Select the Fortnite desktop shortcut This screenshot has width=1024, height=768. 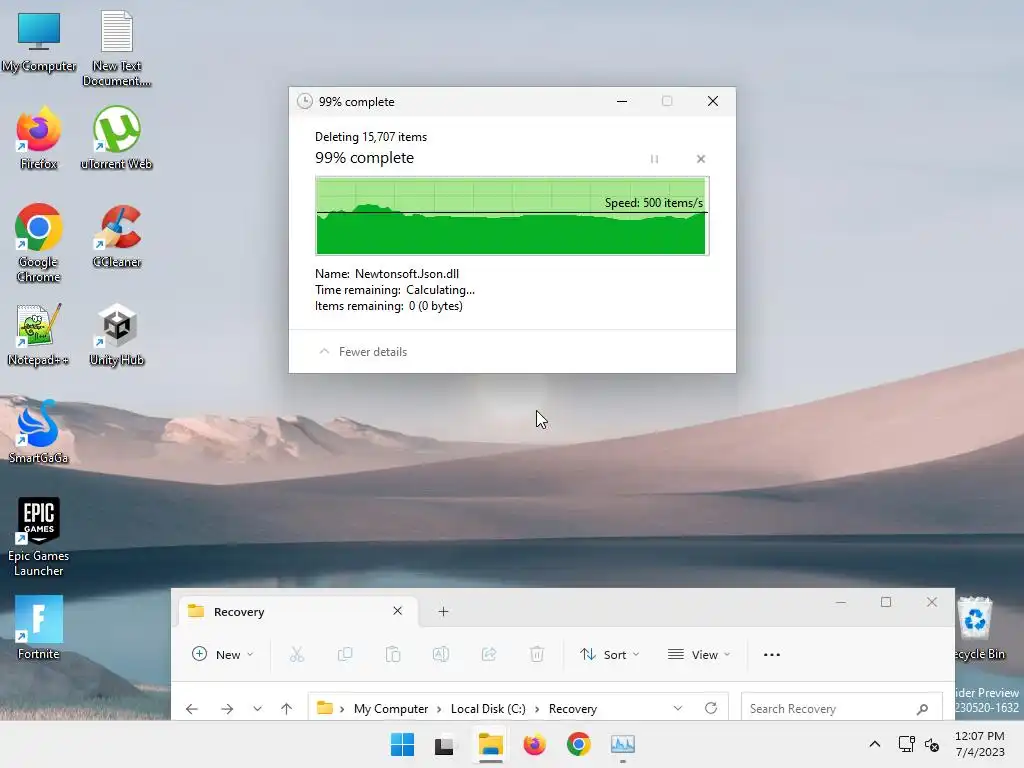(39, 628)
